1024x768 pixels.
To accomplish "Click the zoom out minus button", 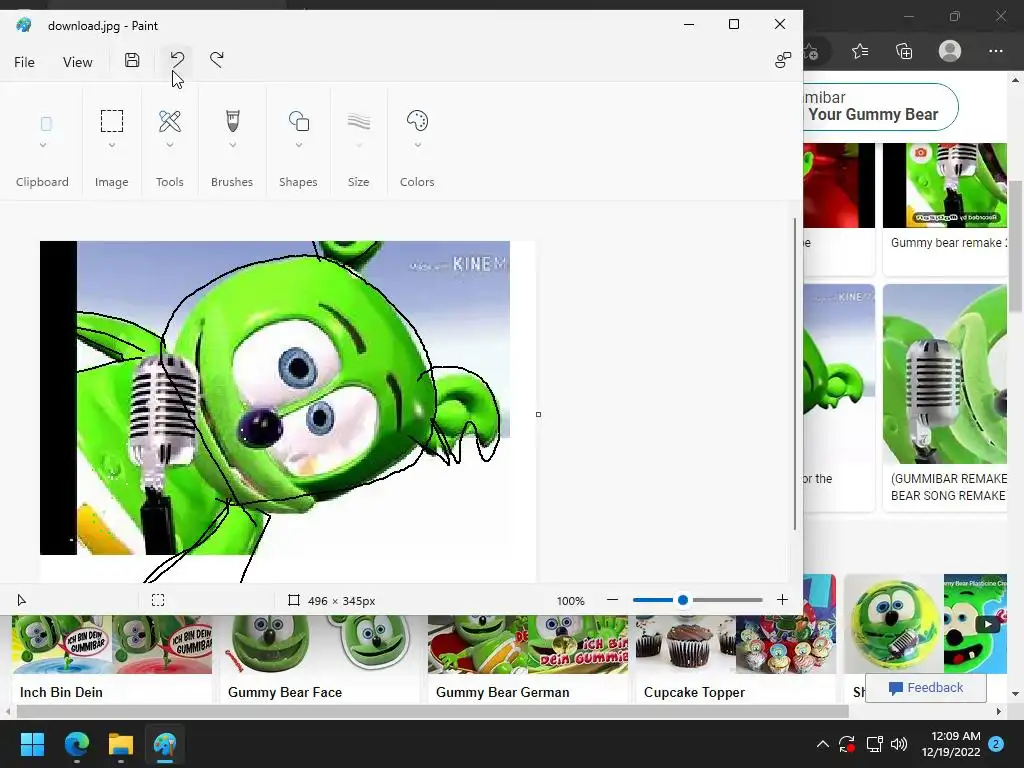I will pos(613,600).
